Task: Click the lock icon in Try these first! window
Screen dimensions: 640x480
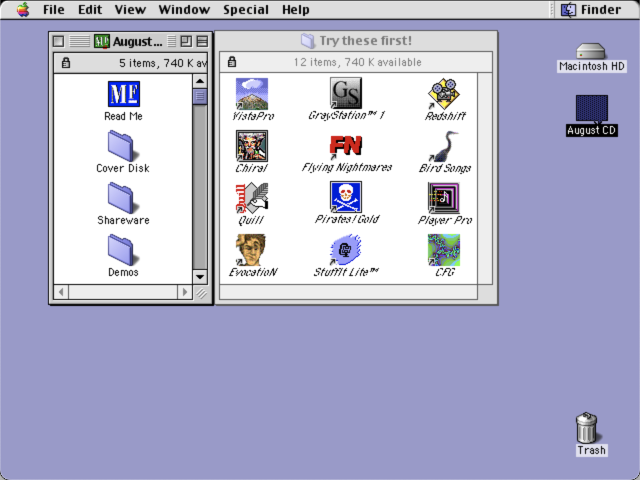Action: click(x=232, y=62)
